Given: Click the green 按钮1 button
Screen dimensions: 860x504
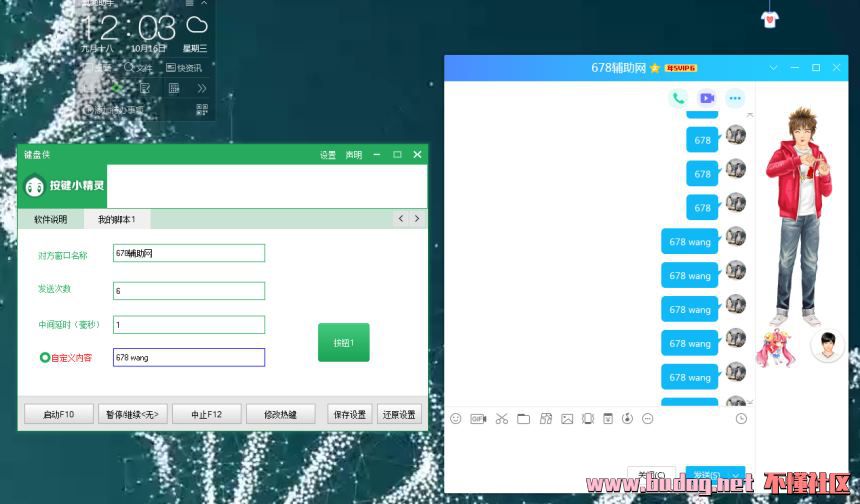Looking at the screenshot, I should click(343, 342).
